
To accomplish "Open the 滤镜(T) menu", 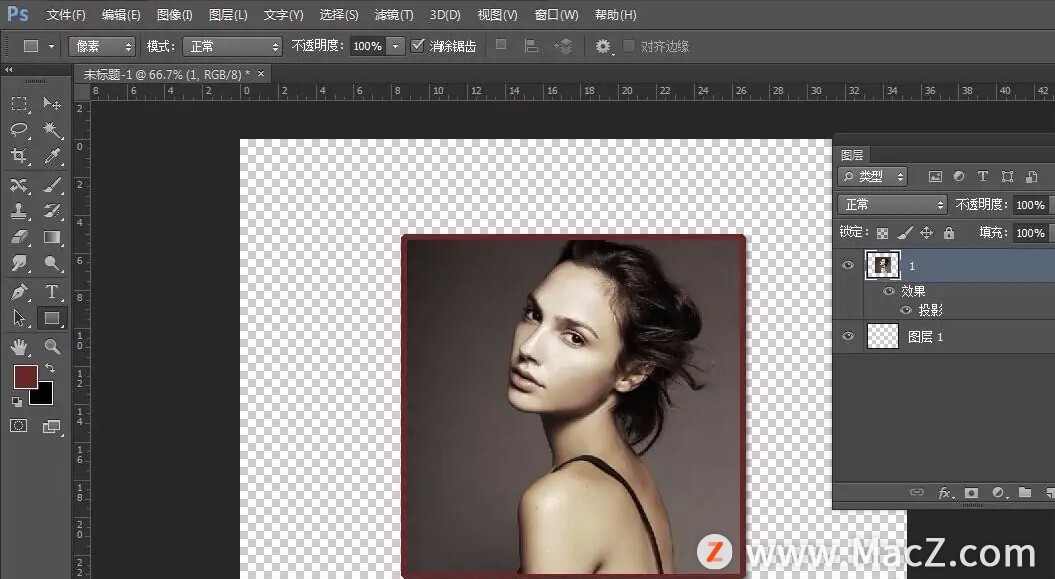I will 393,15.
